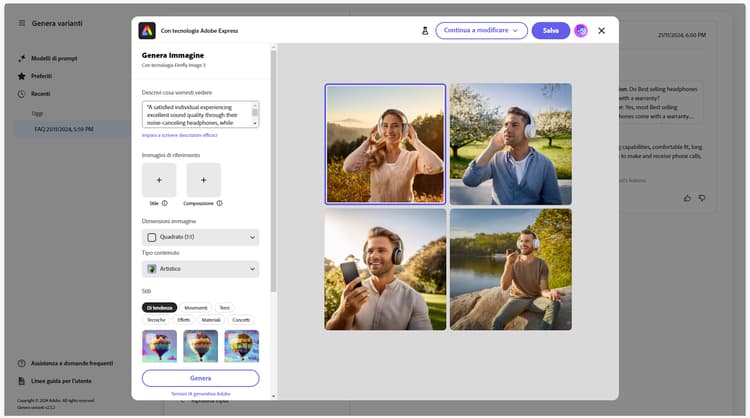Viewport: 750px width, 418px height.
Task: Click the flask beta icon in header
Action: pyautogui.click(x=425, y=31)
